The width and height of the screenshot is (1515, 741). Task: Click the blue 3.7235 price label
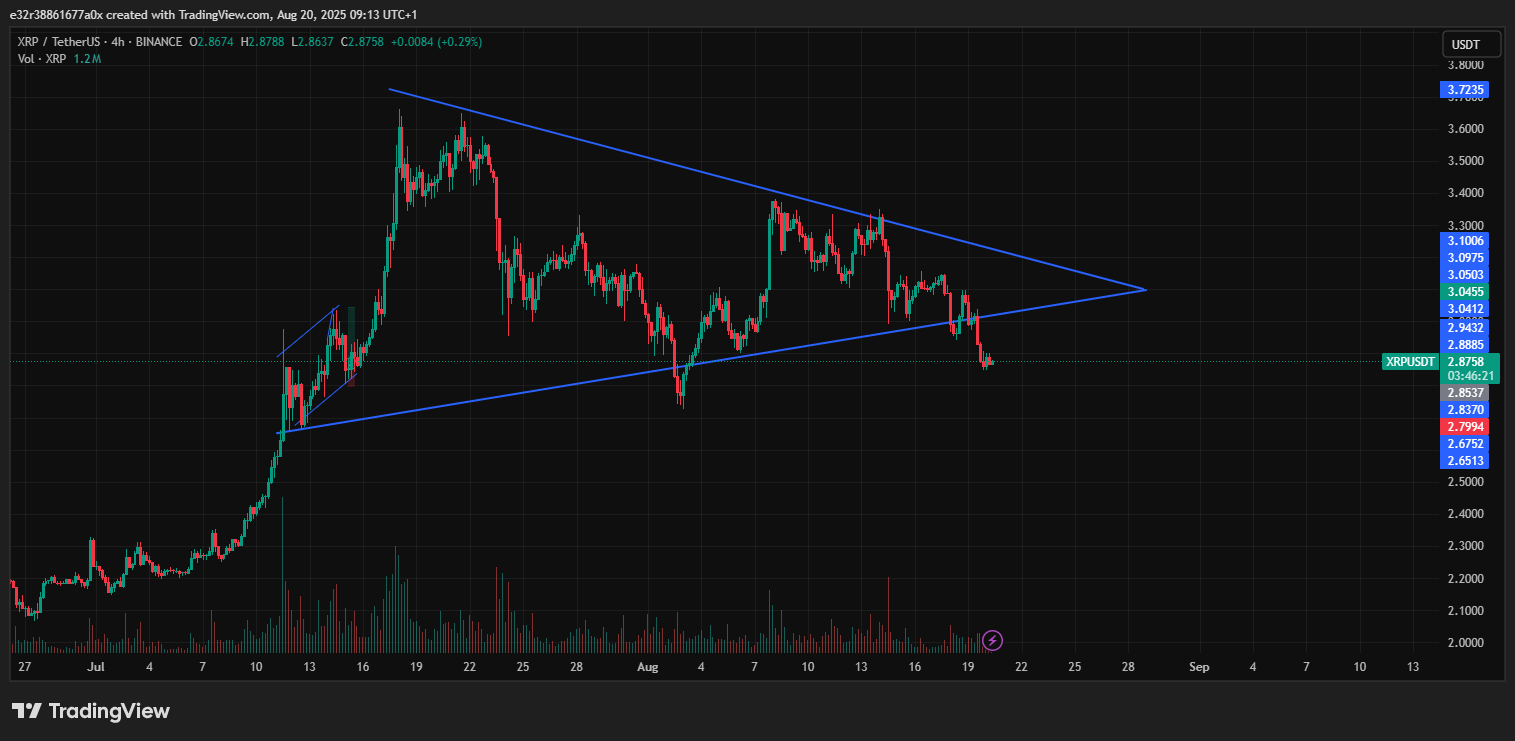pos(1464,90)
